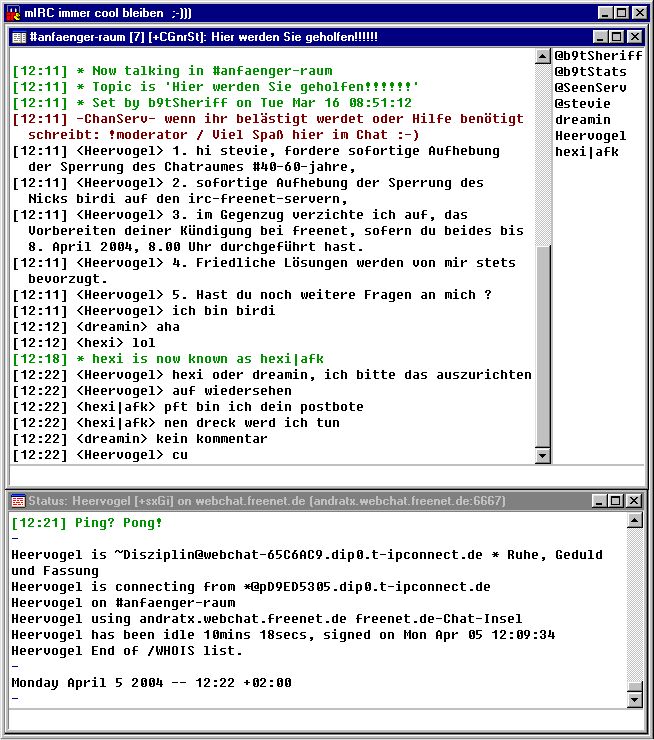
Task: Select hexi|afk in the nick list
Action: 587,152
